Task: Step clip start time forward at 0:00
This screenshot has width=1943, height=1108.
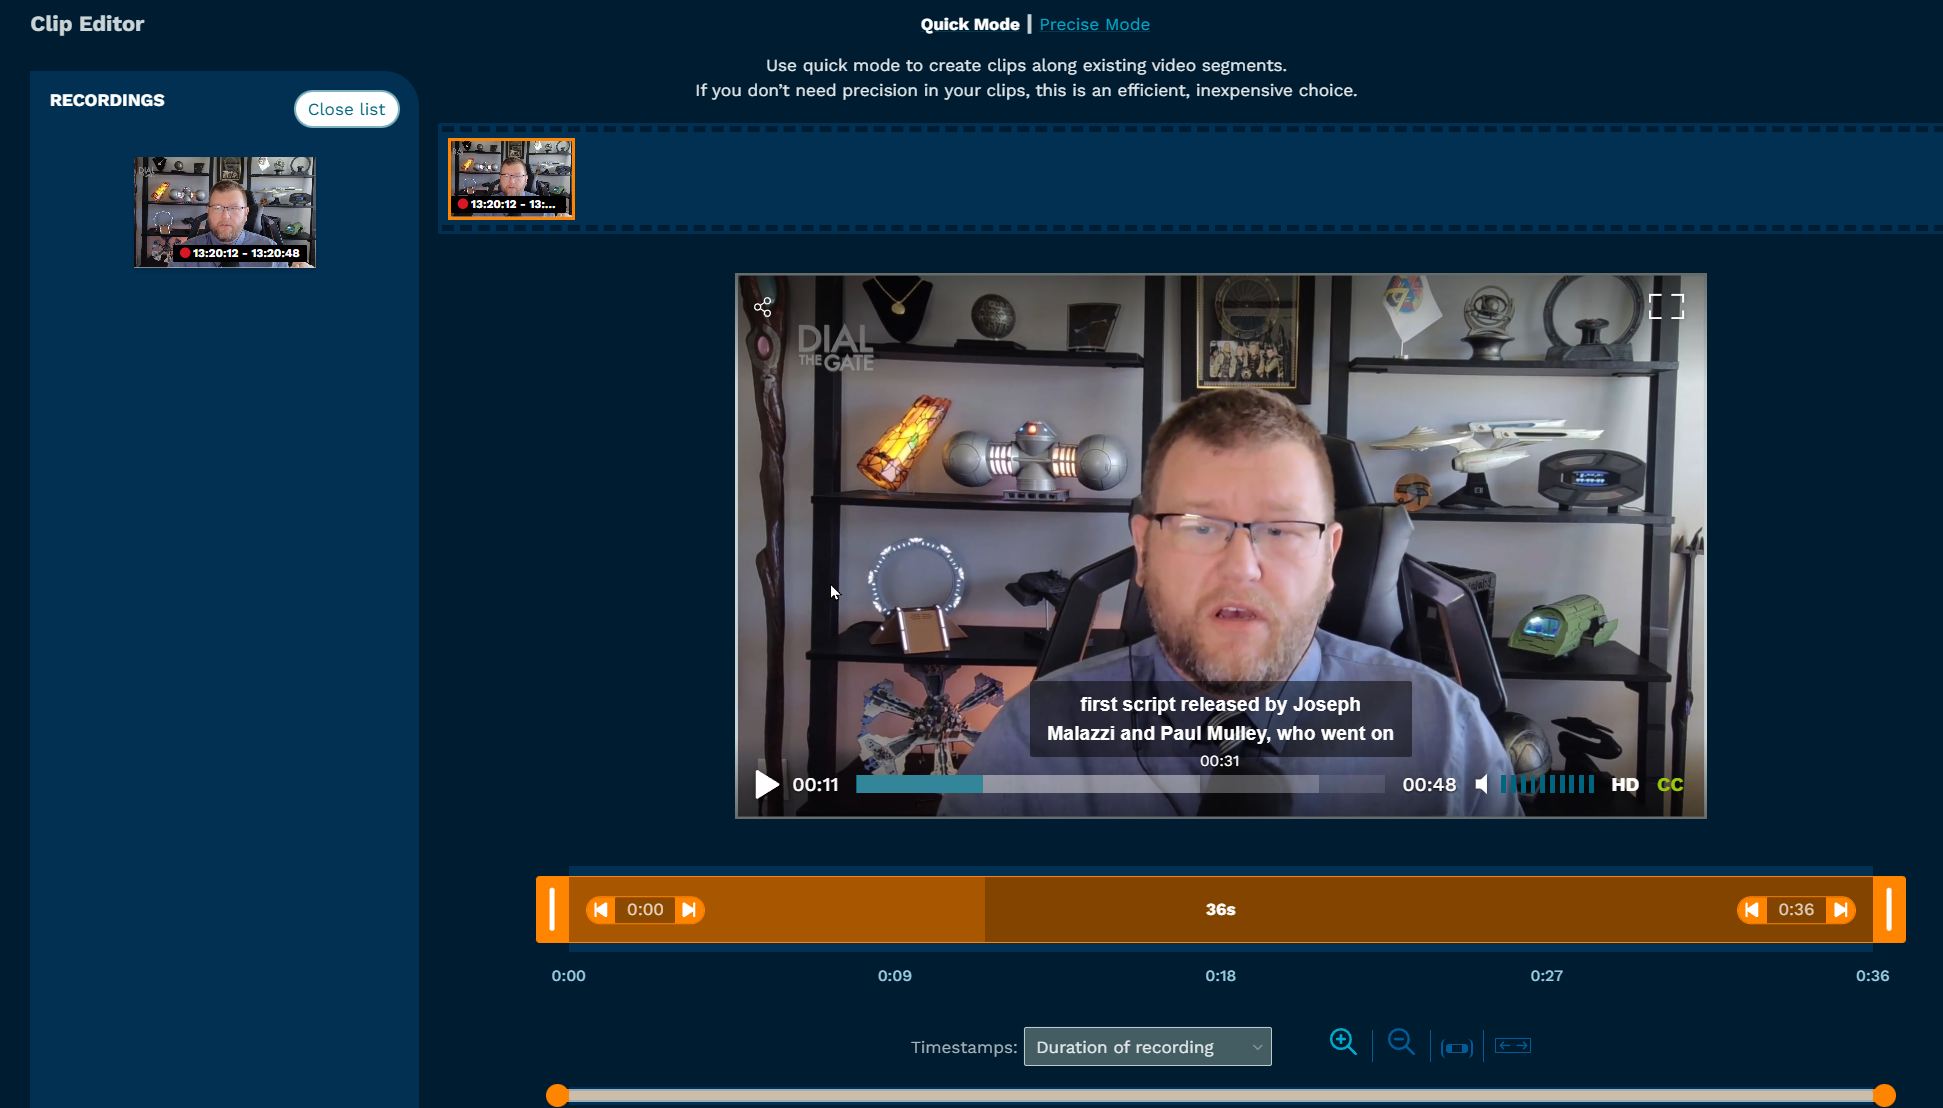Action: coord(689,910)
